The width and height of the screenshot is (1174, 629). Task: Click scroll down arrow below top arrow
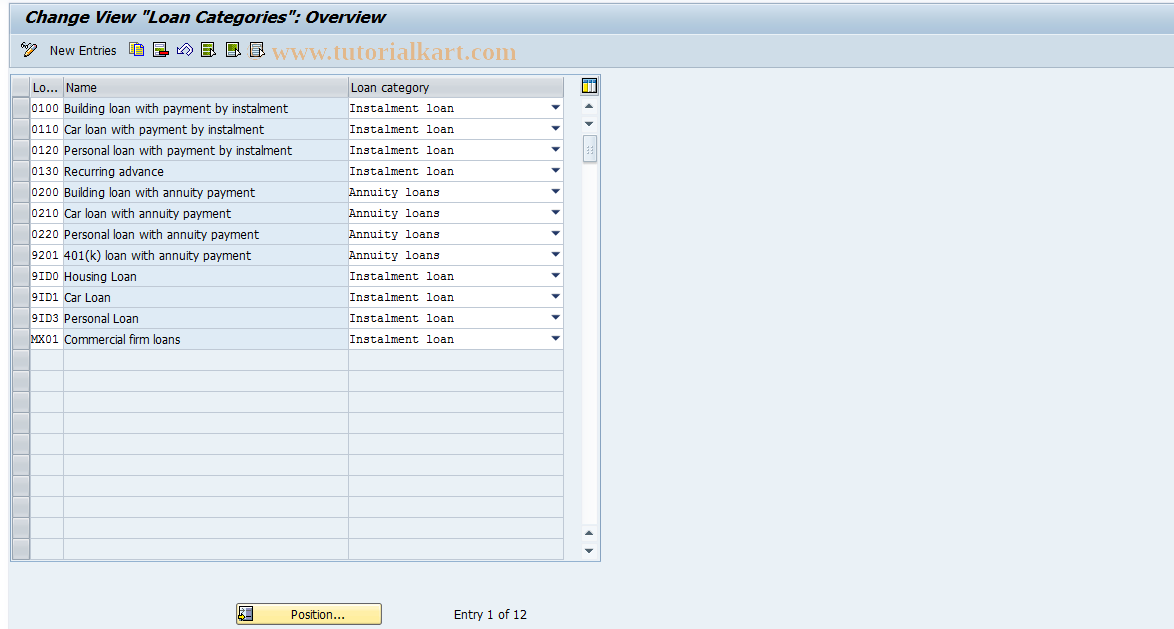point(589,124)
